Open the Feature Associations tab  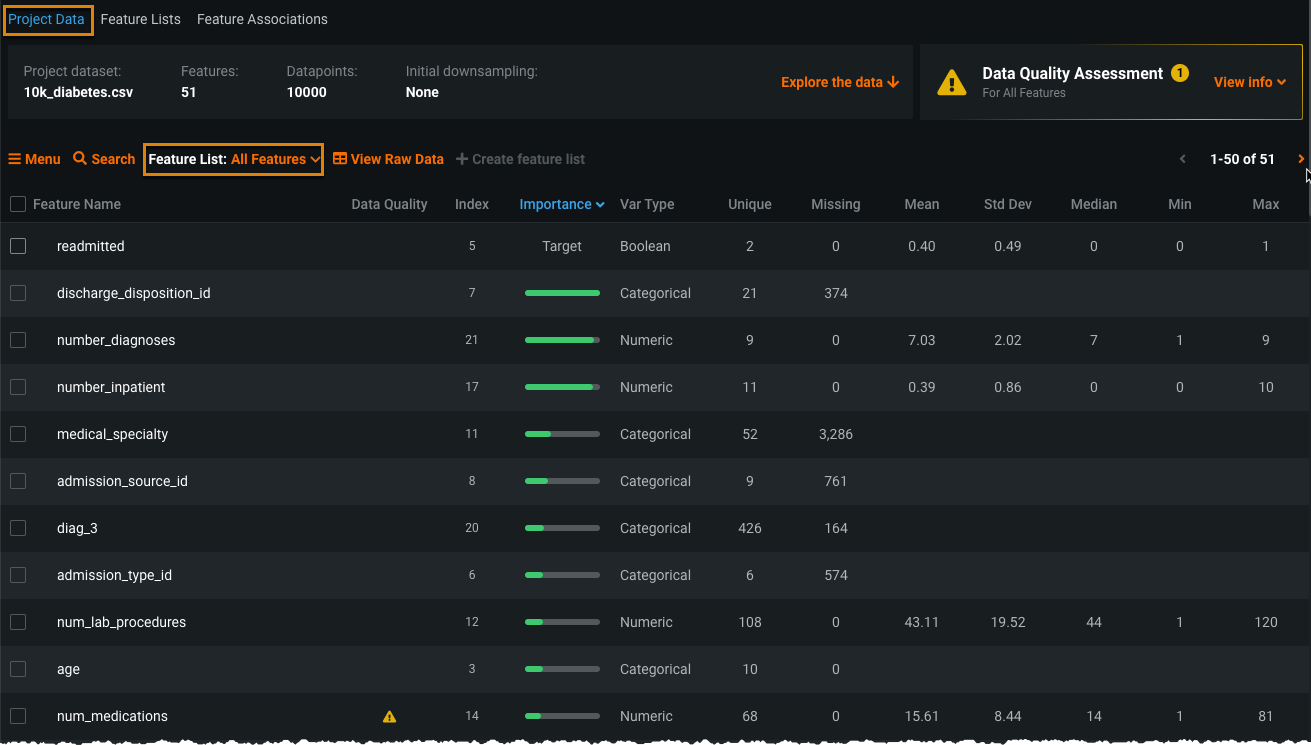(262, 19)
